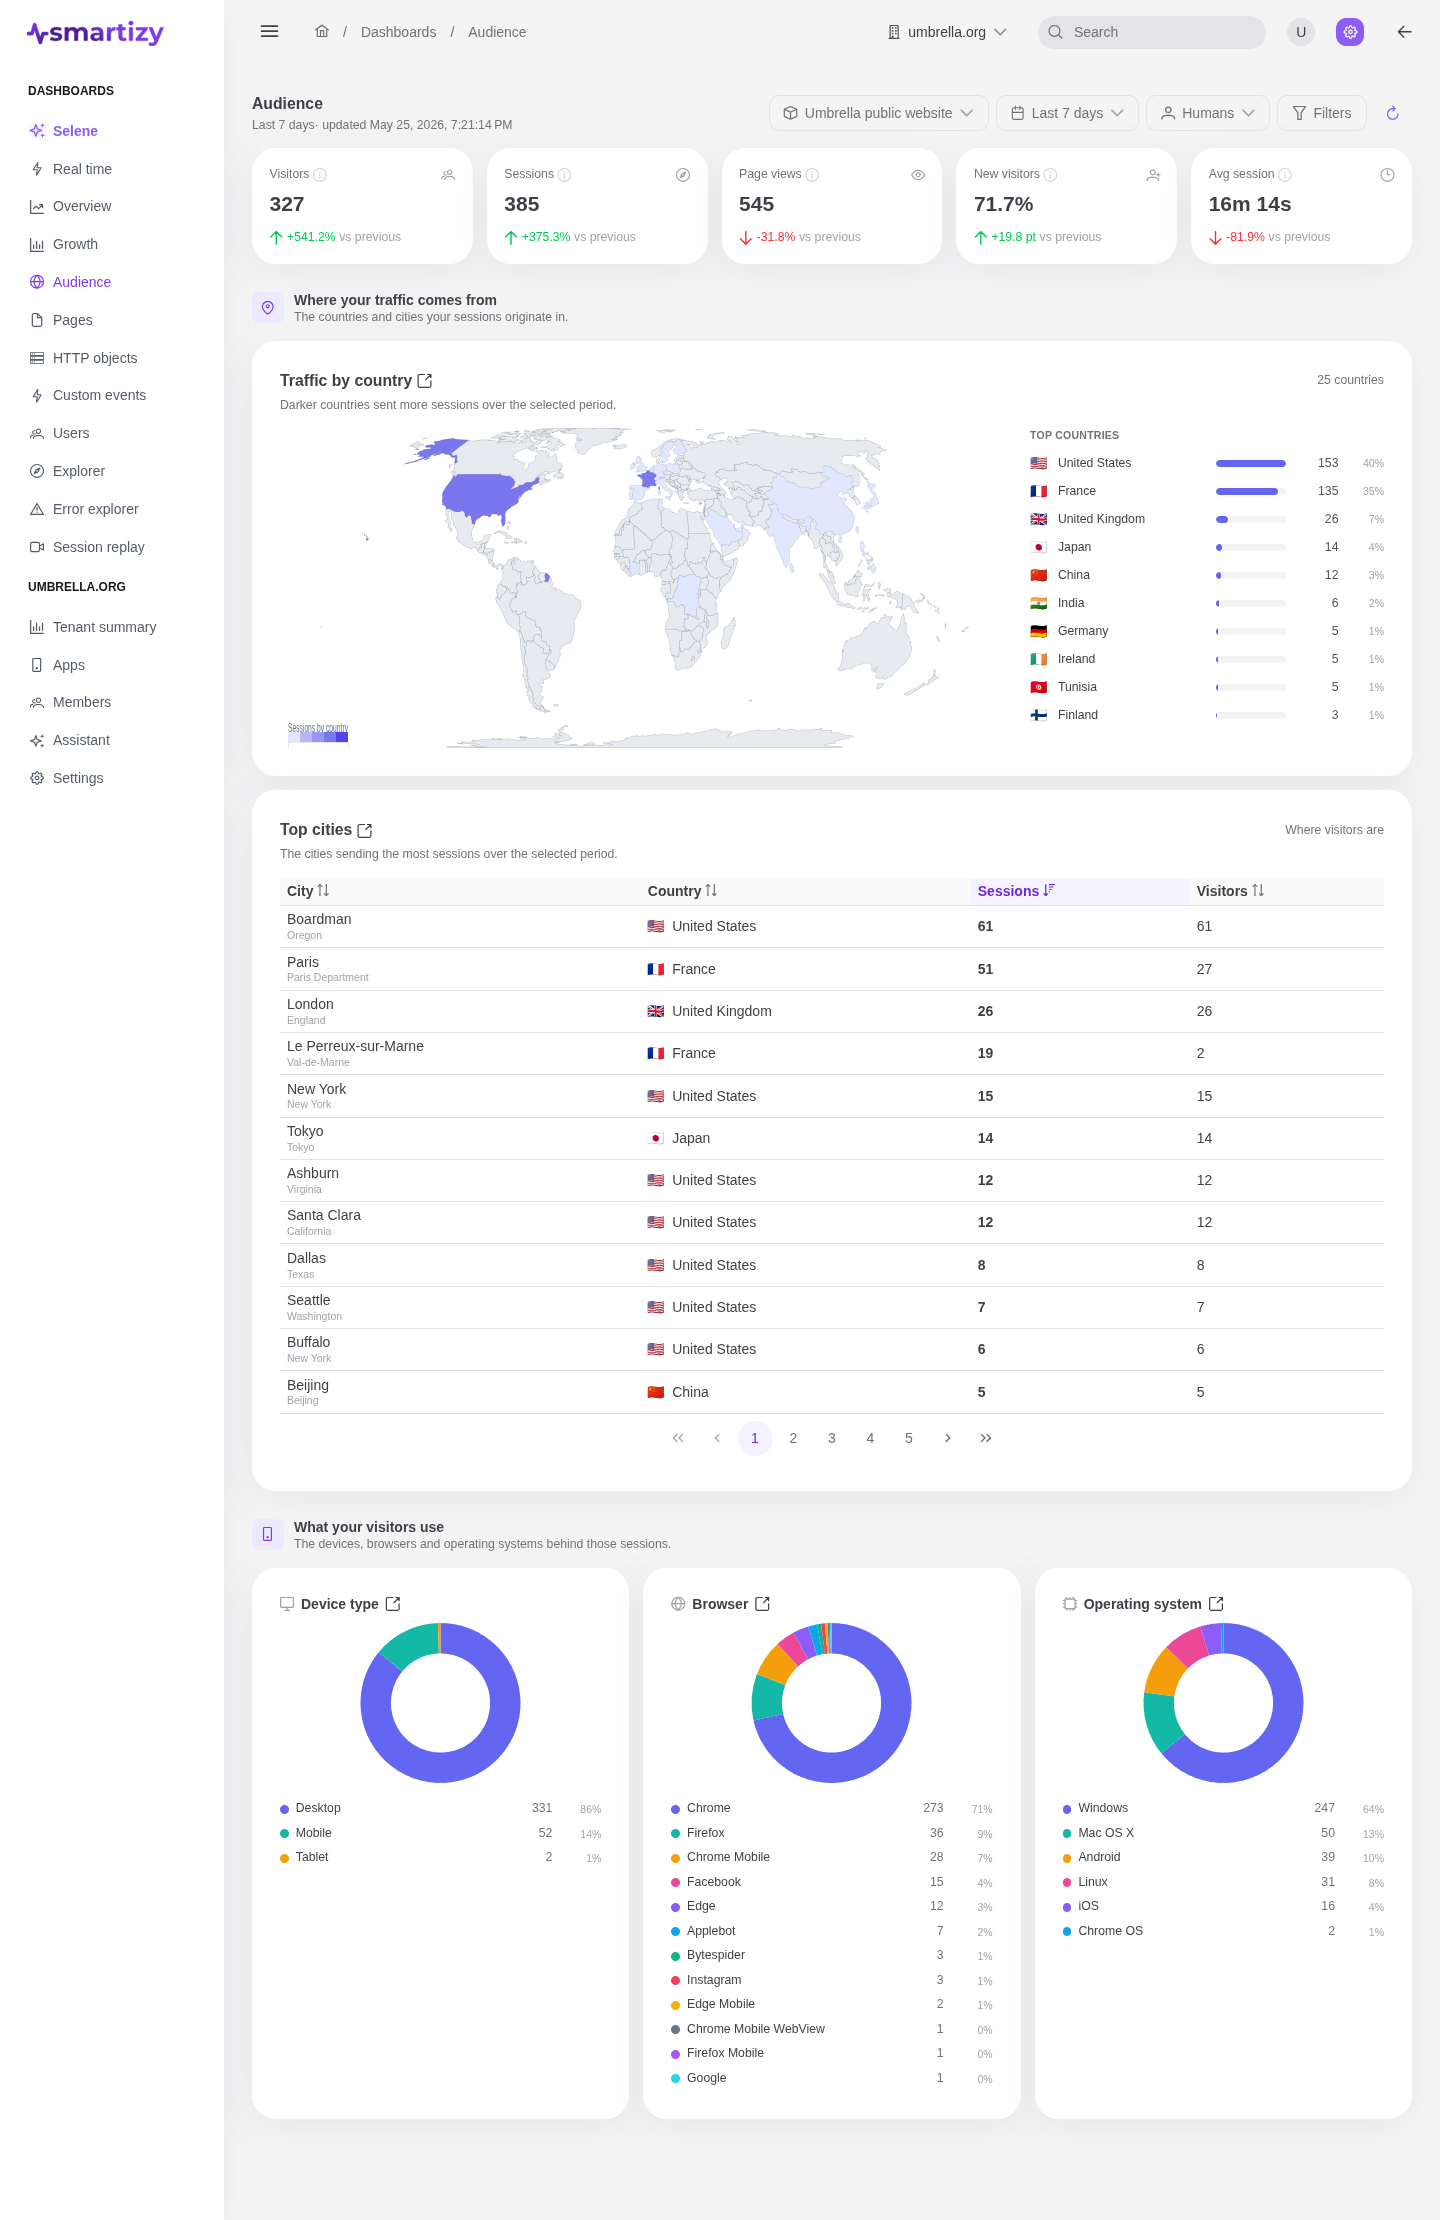Click the back arrow icon in header
The image size is (1440, 2220).
[1404, 32]
